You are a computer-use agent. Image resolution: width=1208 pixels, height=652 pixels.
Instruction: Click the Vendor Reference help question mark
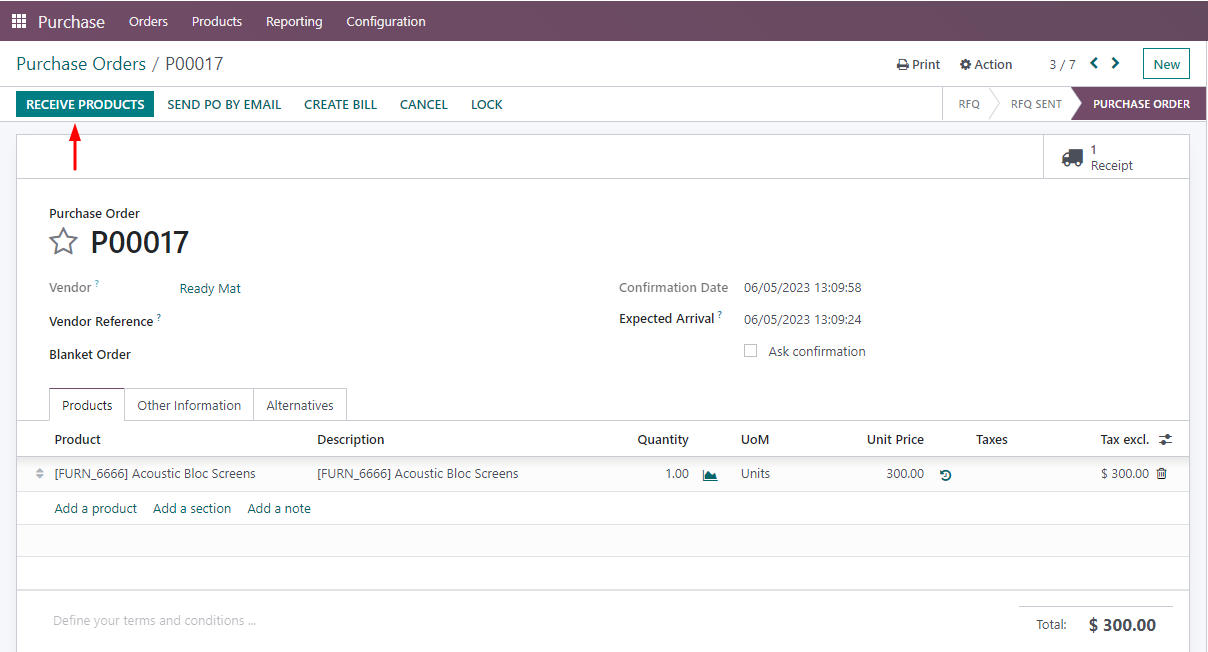coord(158,318)
